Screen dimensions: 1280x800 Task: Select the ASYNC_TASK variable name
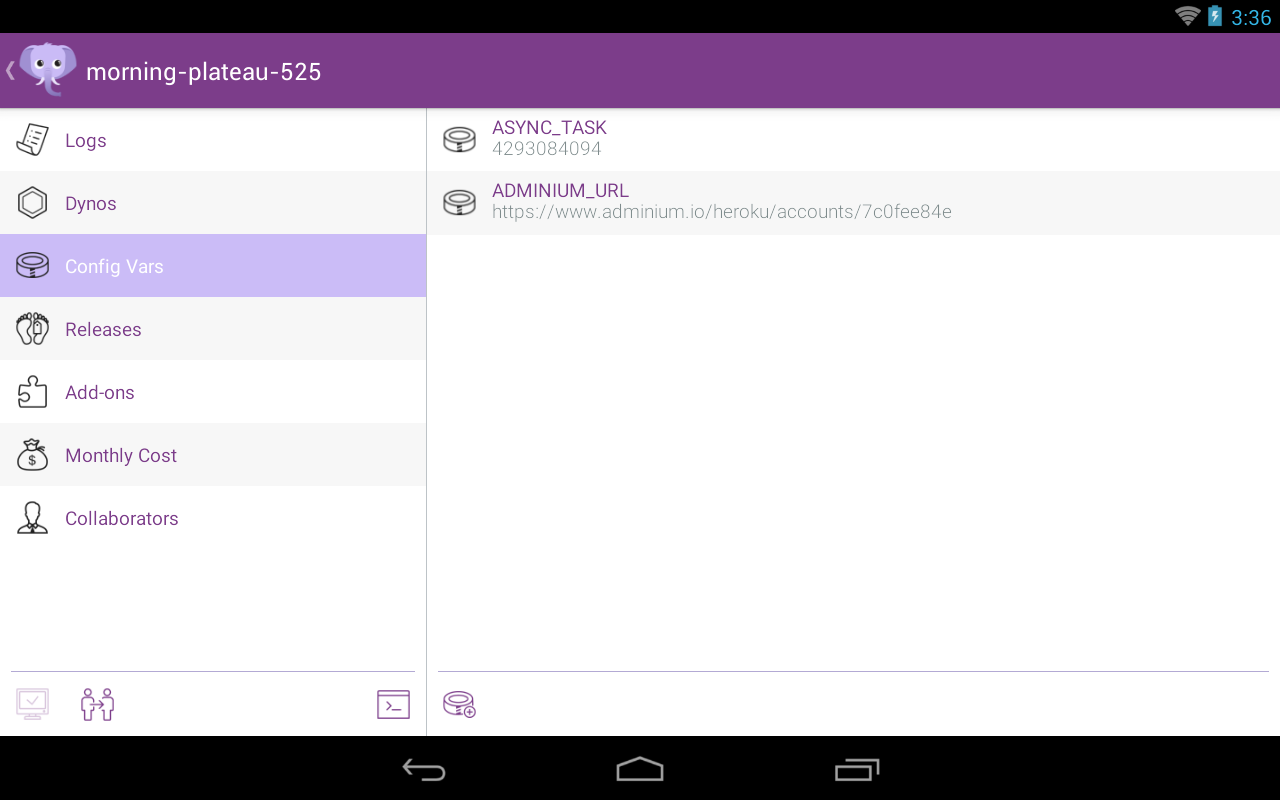[549, 128]
